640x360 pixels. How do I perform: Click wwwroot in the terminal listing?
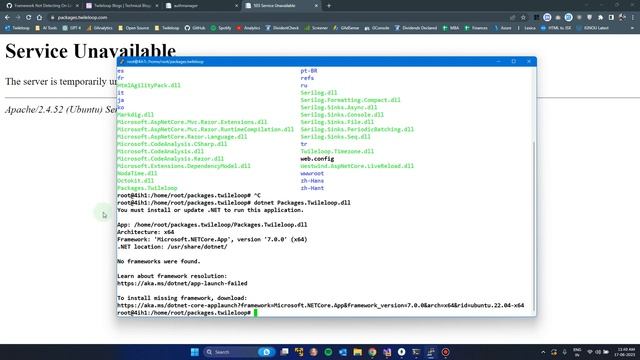click(312, 173)
